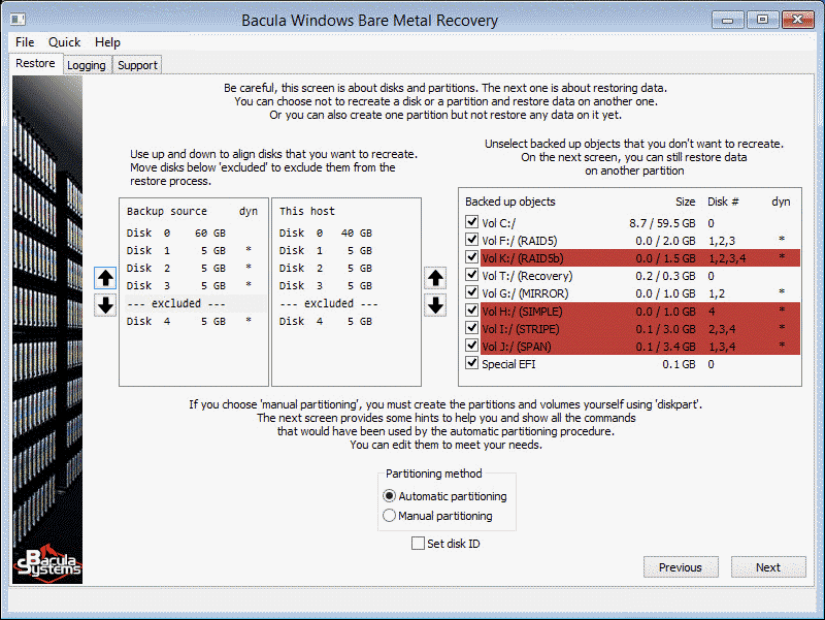Maximize the Bacula recovery window
This screenshot has height=620, width=825.
click(762, 20)
